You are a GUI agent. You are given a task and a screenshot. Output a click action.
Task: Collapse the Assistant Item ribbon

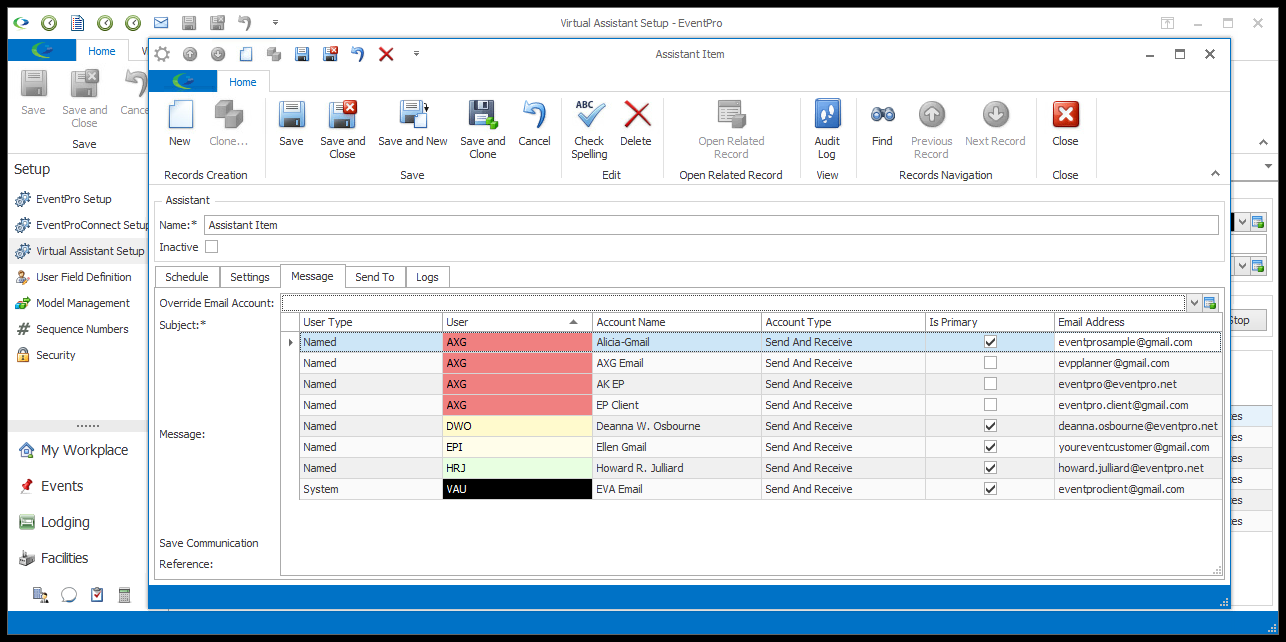[1216, 174]
